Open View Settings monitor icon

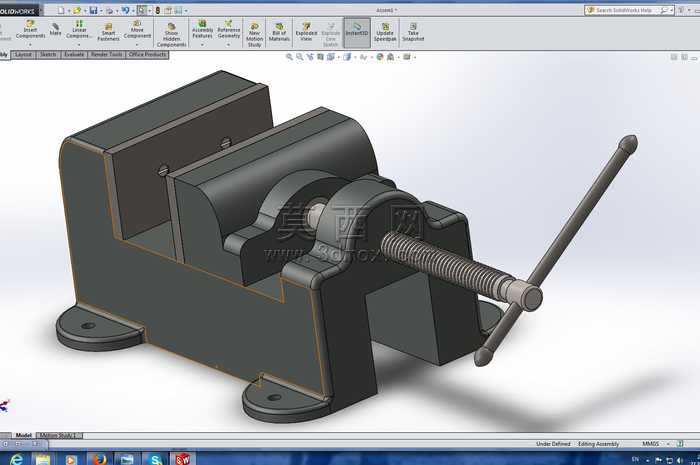click(407, 57)
